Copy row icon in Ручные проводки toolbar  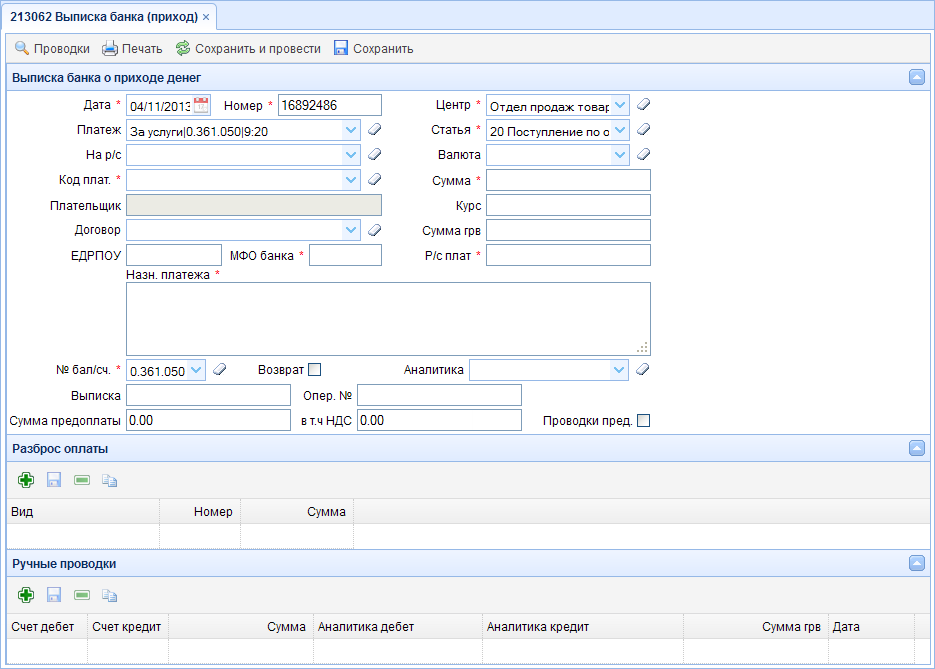click(109, 595)
